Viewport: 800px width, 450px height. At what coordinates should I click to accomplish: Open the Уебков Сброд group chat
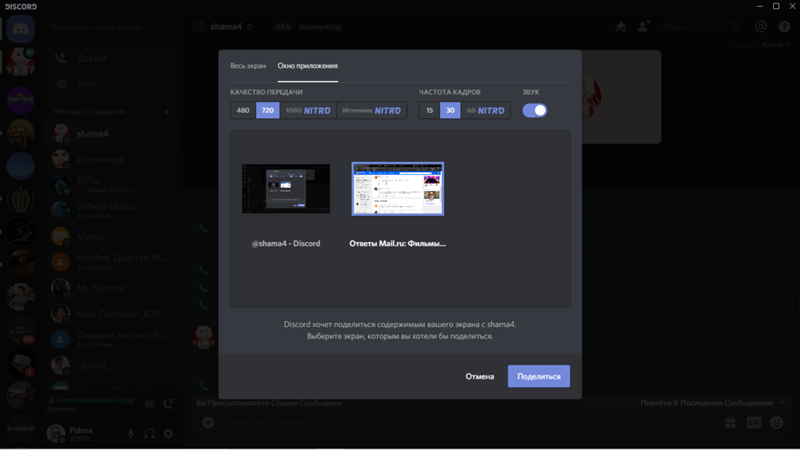(111, 210)
